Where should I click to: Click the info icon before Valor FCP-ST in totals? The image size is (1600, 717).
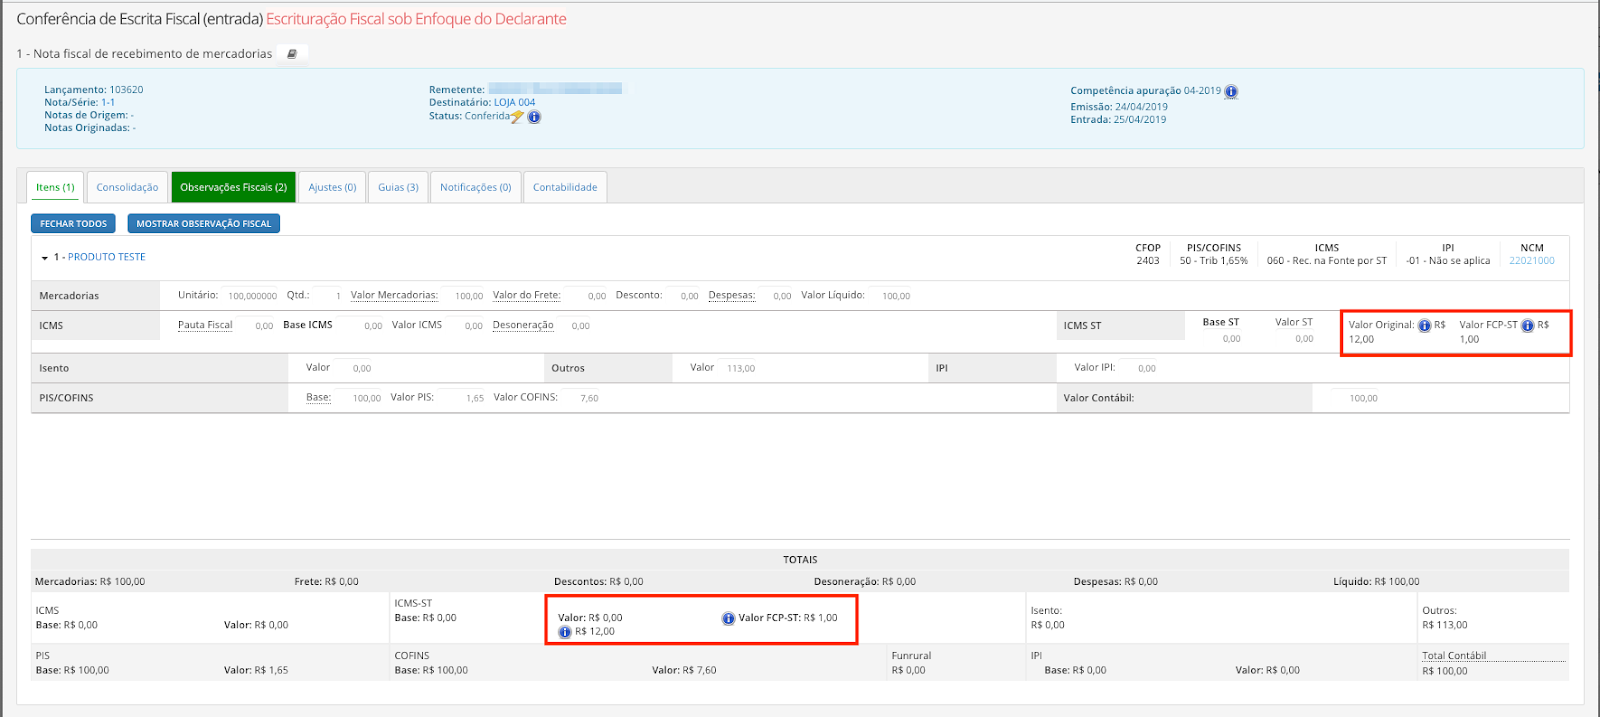(729, 618)
